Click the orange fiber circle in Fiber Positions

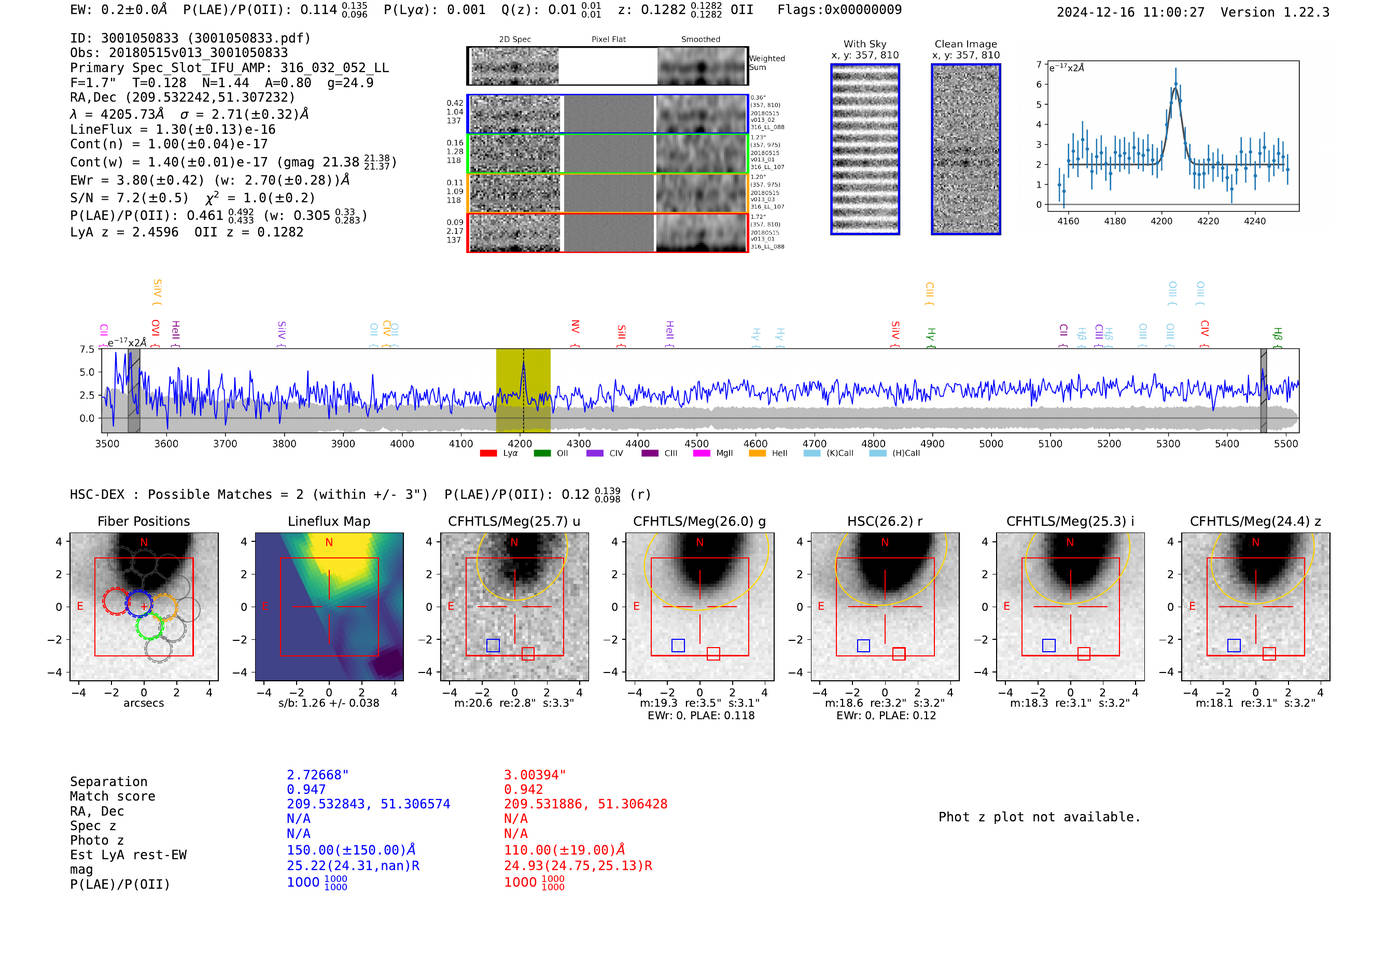(x=164, y=607)
